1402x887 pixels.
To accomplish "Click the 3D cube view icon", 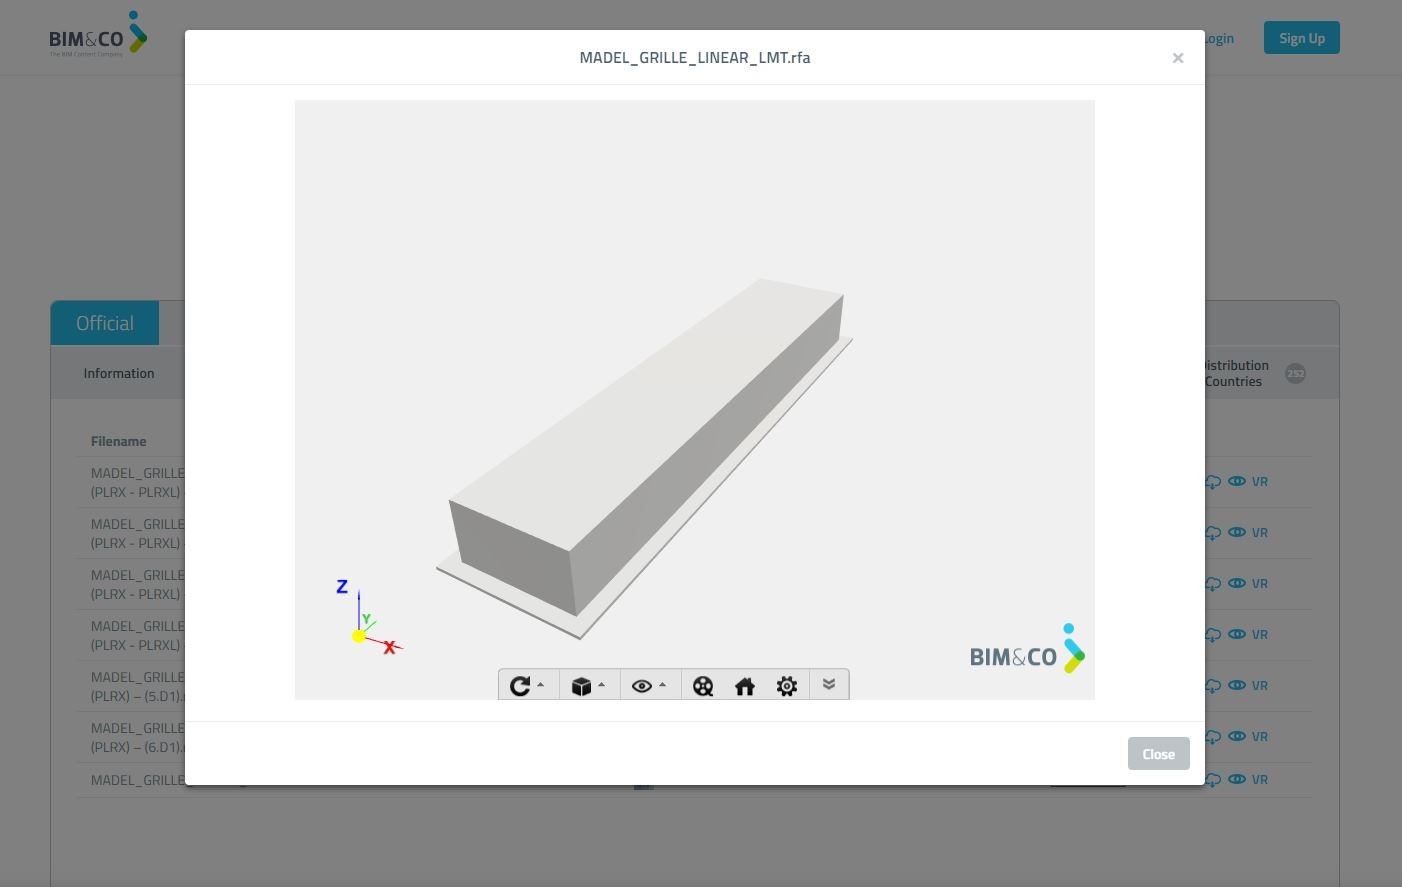I will pyautogui.click(x=581, y=686).
